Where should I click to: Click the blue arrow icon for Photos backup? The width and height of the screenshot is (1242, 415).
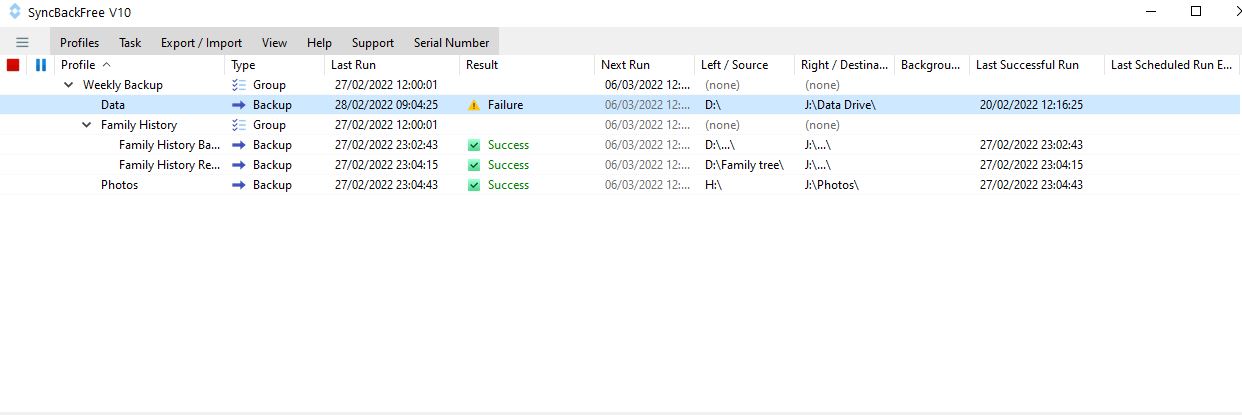pyautogui.click(x=239, y=185)
